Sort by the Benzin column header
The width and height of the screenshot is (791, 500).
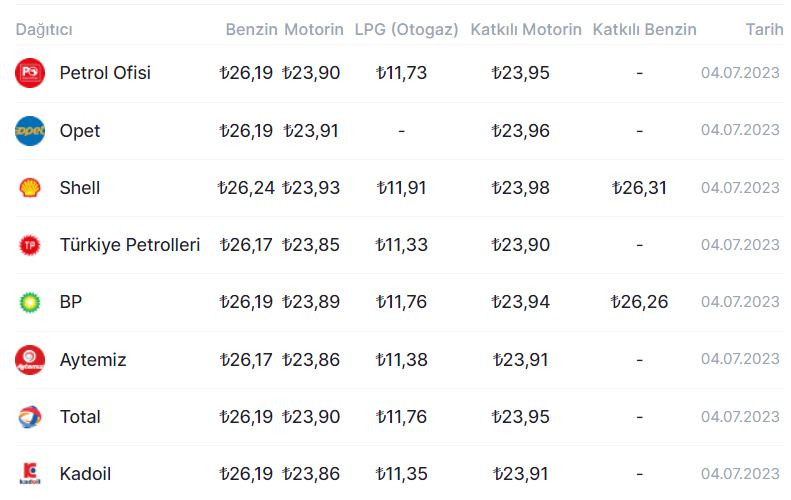(251, 29)
